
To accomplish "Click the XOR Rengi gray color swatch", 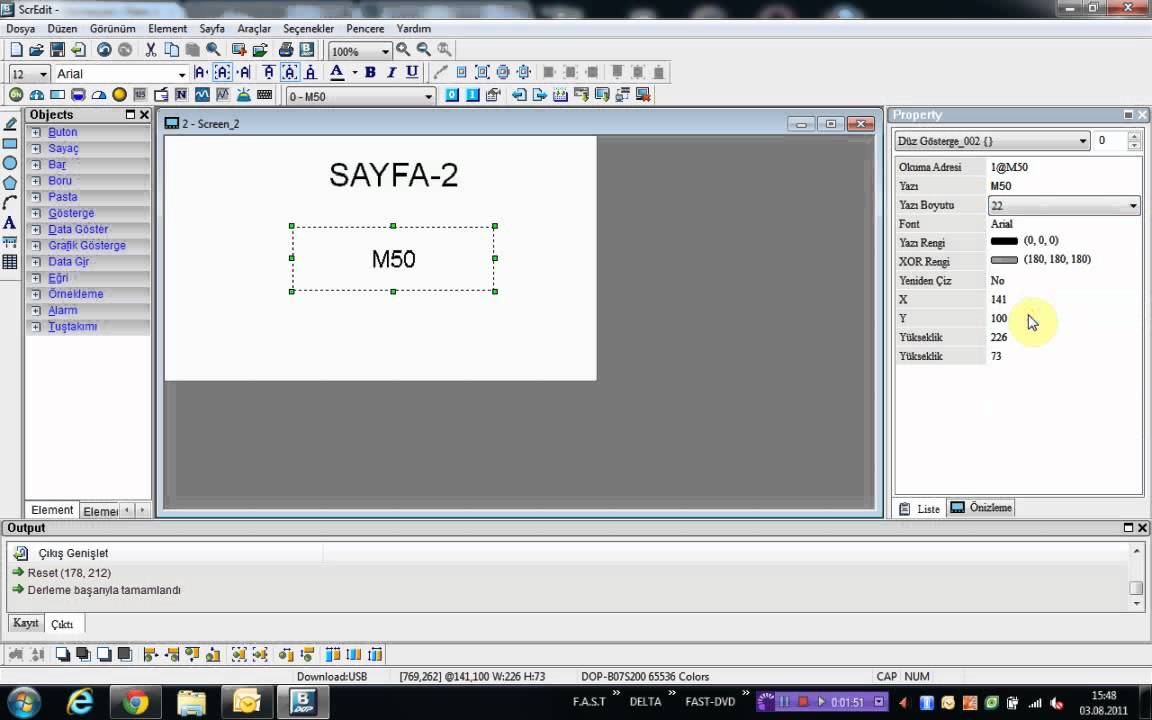I will 1004,260.
